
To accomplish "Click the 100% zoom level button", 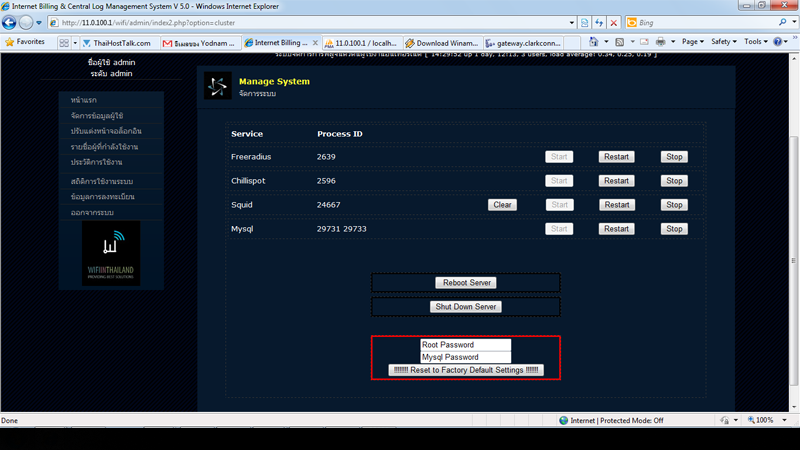I will pyautogui.click(x=760, y=420).
